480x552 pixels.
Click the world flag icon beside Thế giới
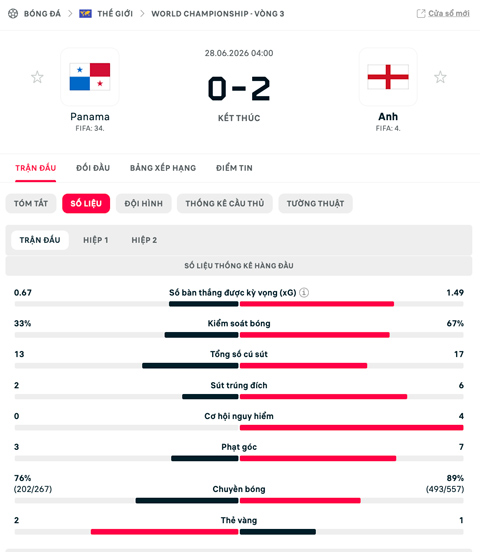pos(85,14)
